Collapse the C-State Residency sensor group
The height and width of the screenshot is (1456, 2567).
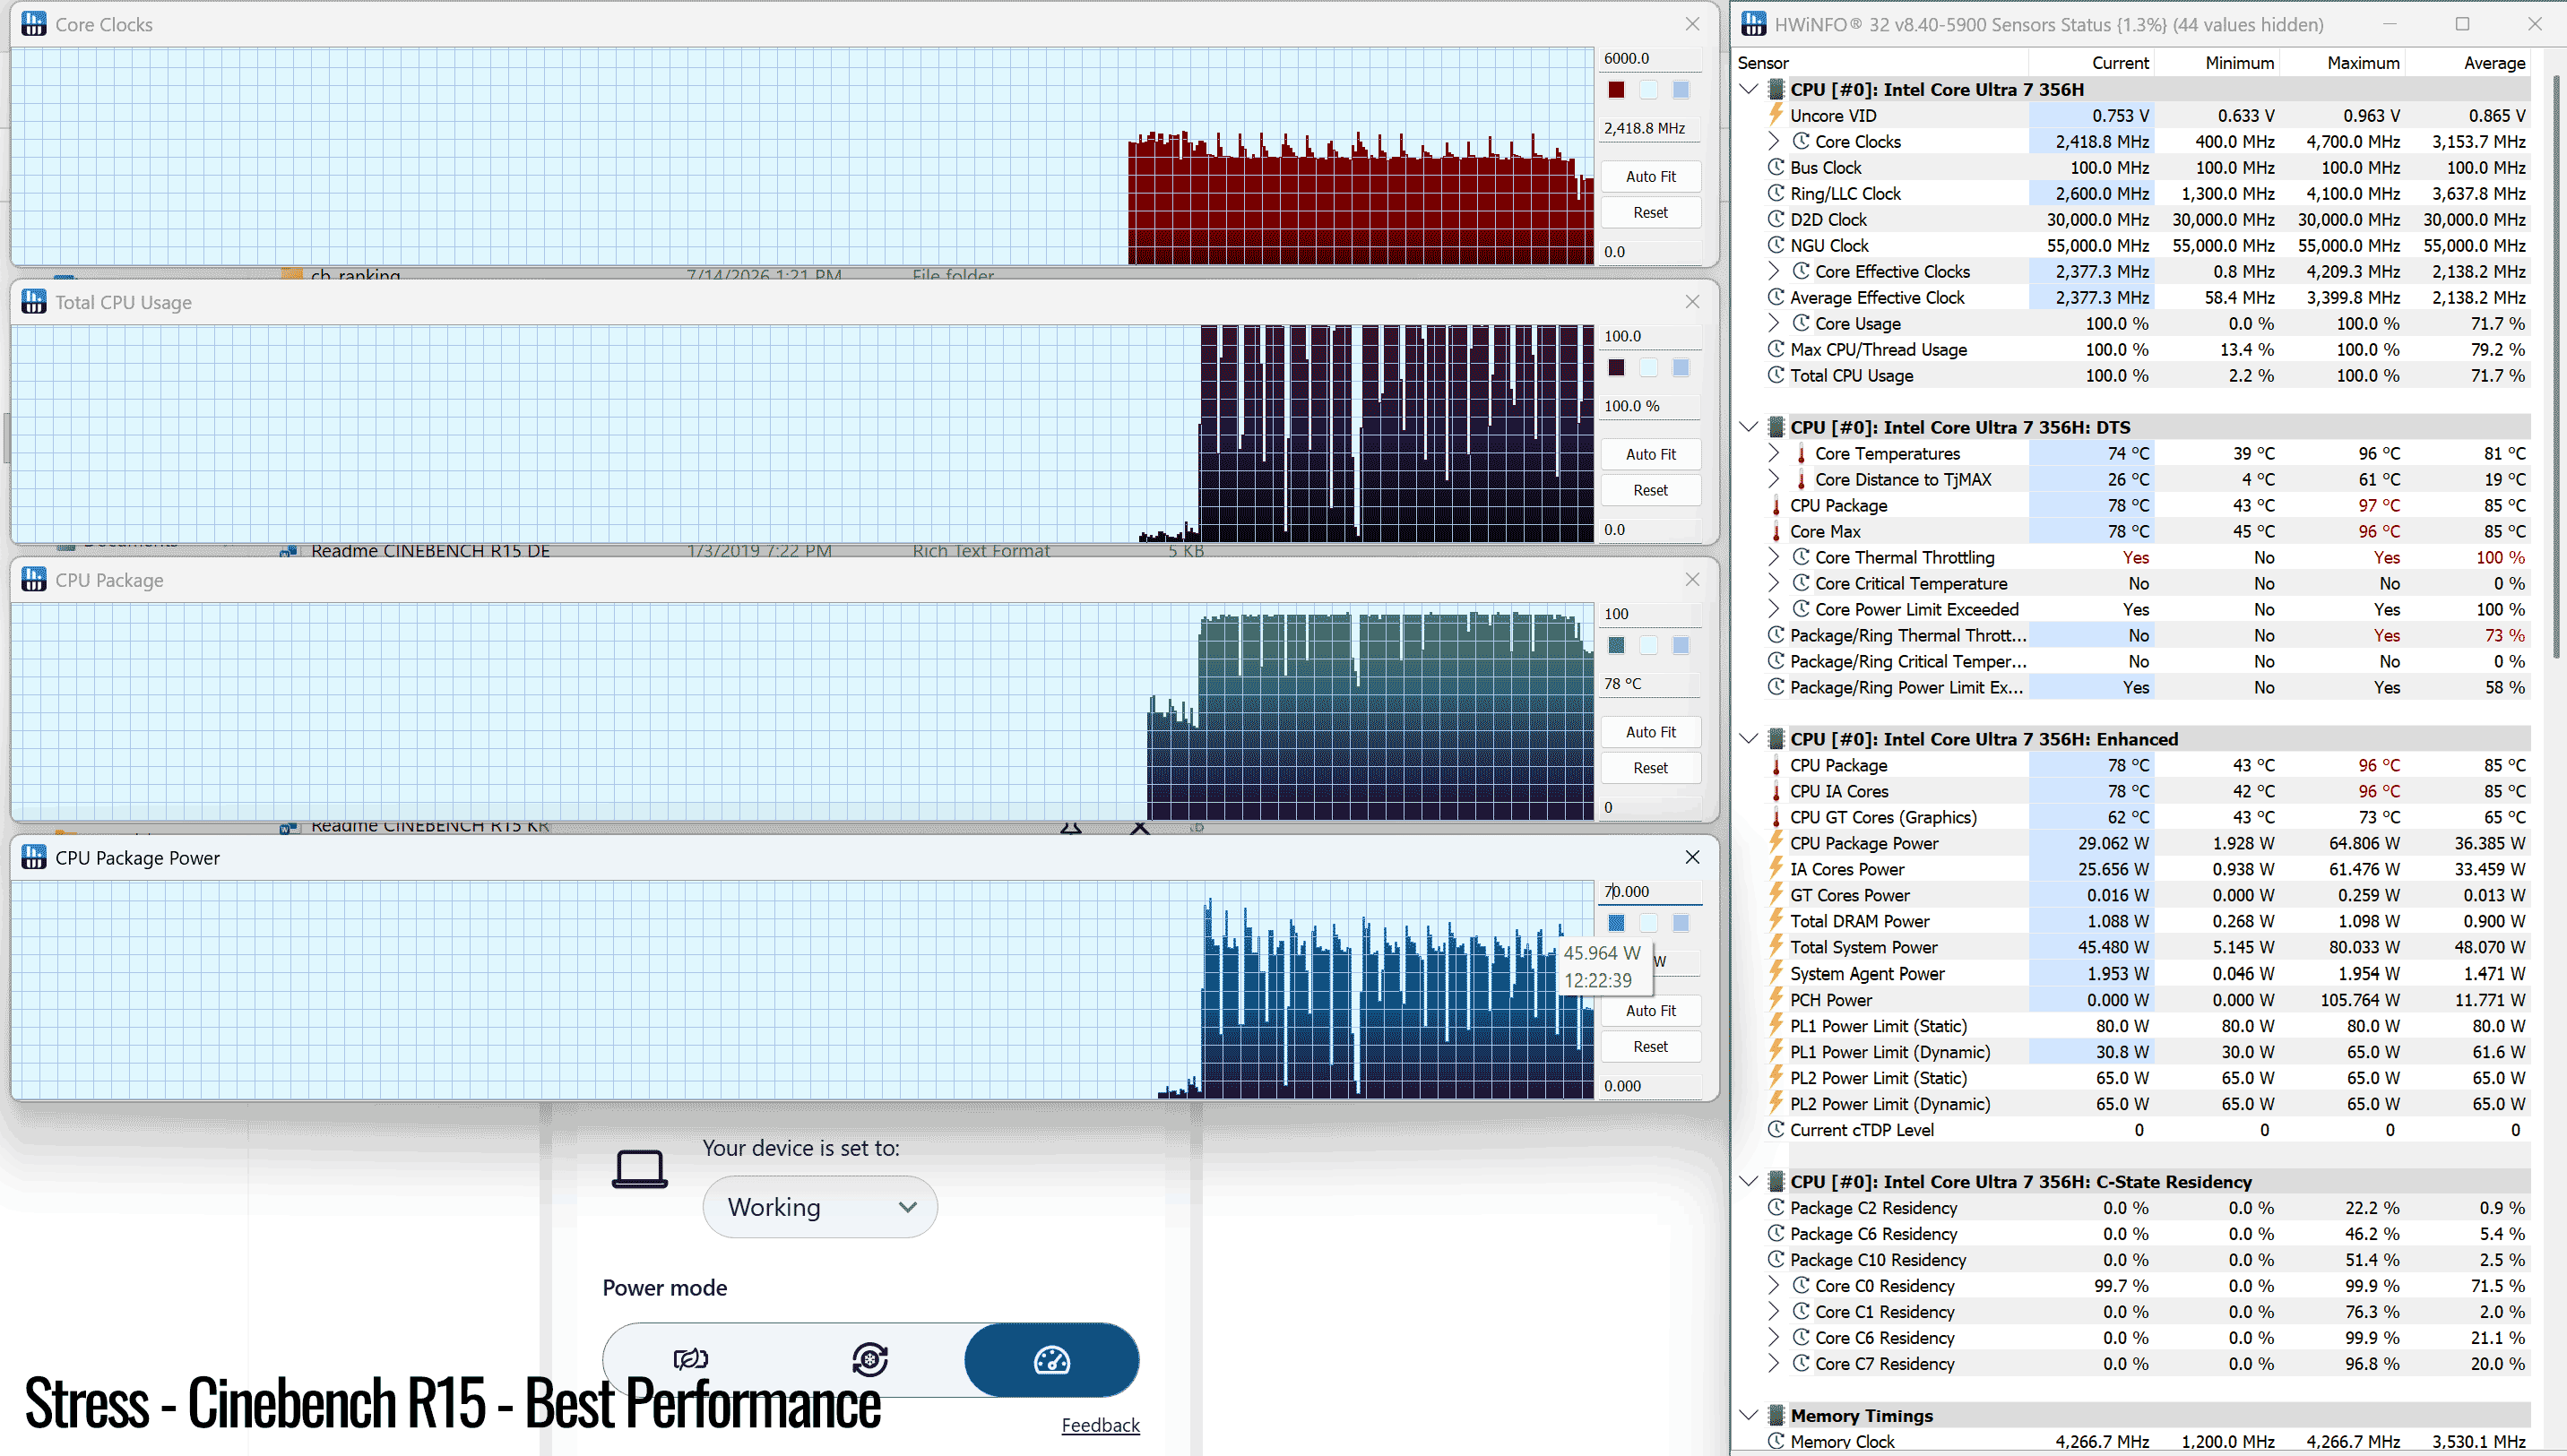[x=1749, y=1181]
